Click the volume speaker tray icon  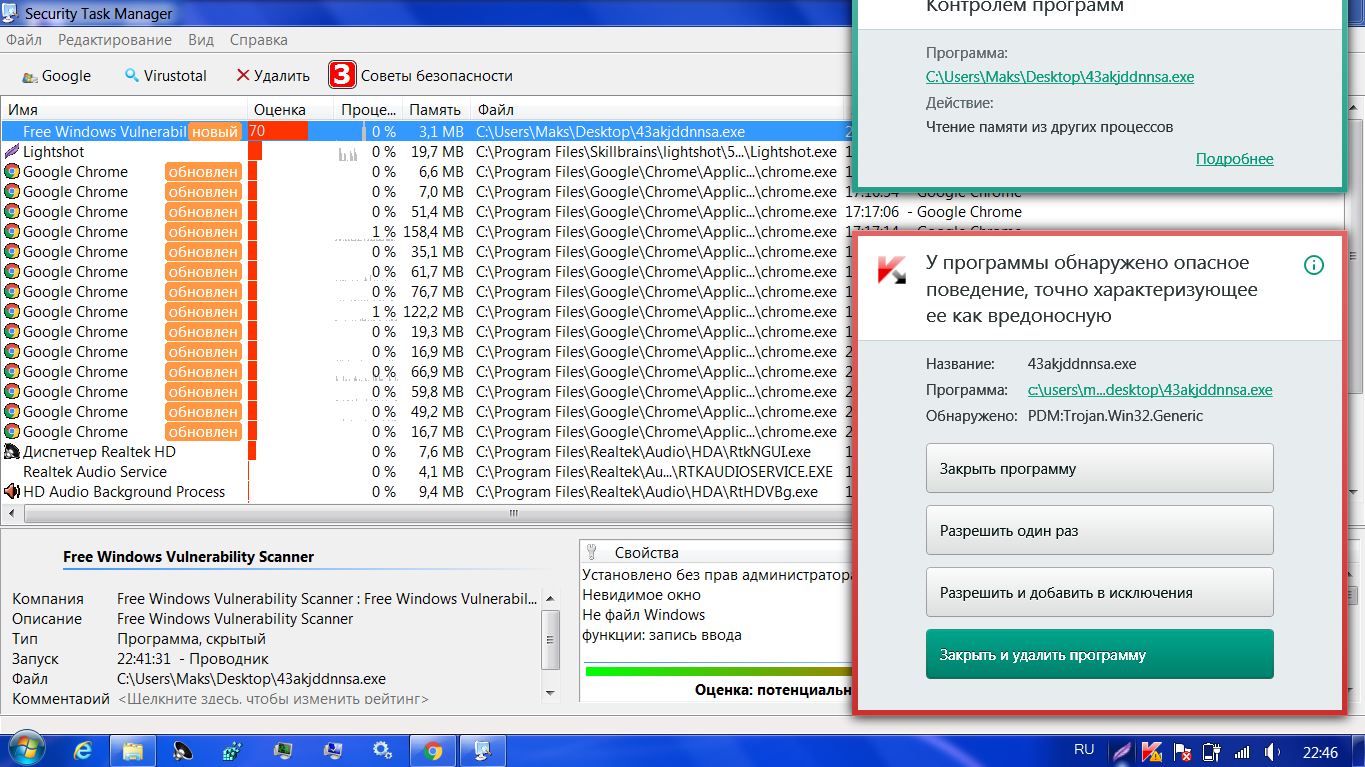coord(1272,751)
